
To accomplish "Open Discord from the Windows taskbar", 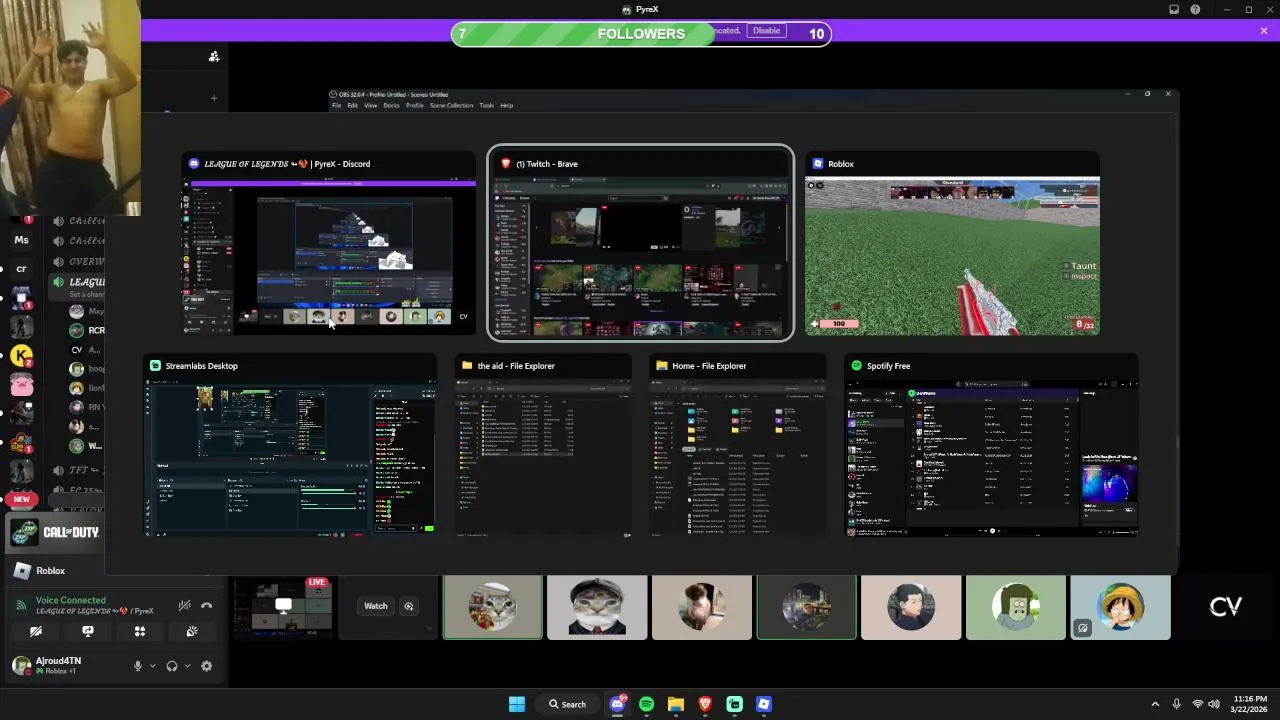I will pos(618,704).
